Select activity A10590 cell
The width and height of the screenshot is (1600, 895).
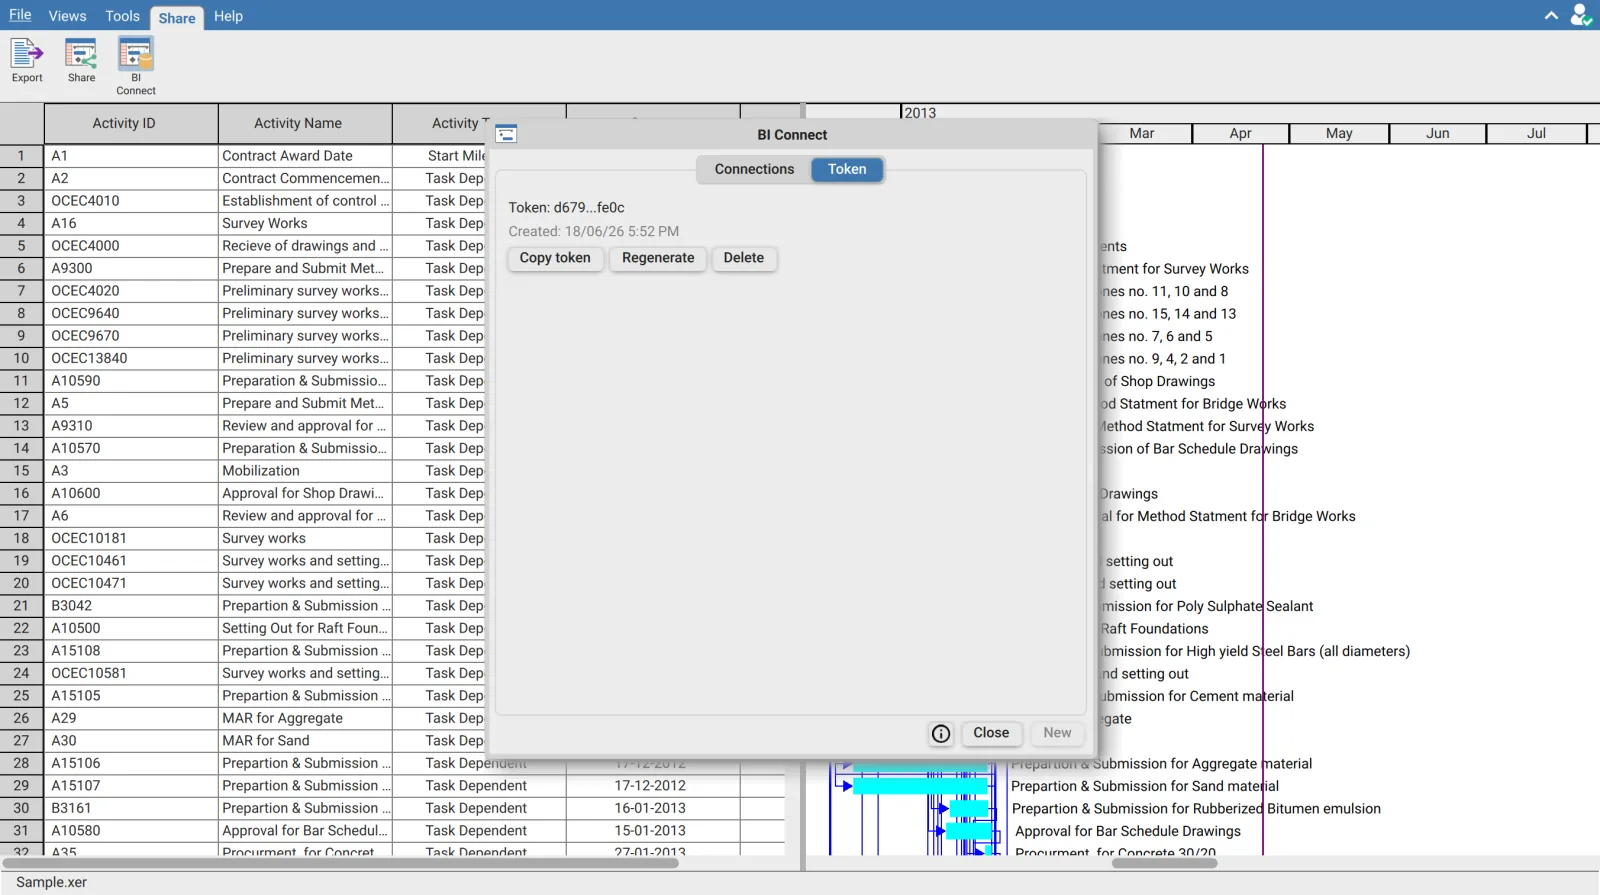tap(131, 381)
